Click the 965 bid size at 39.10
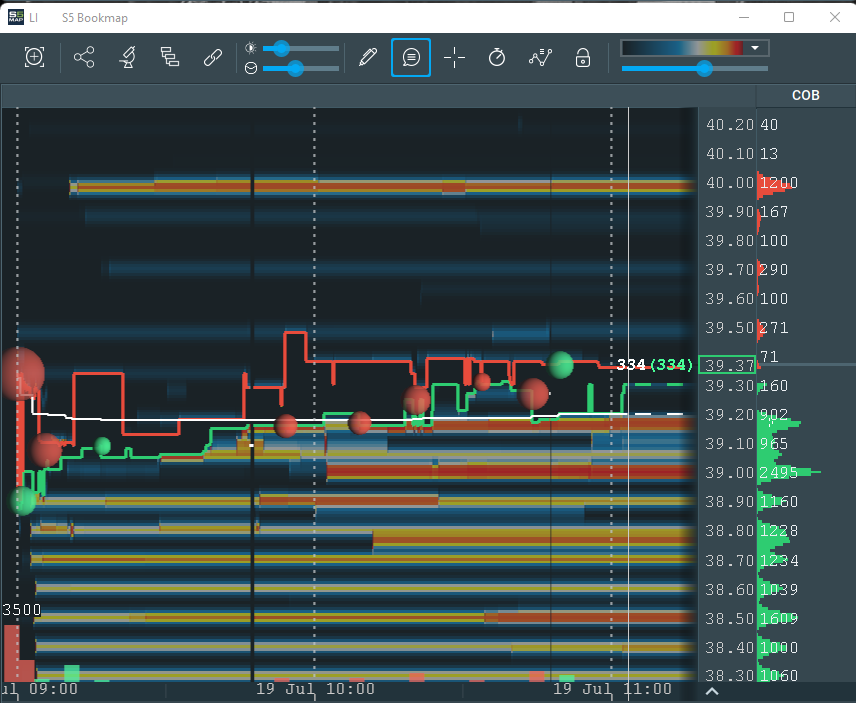The height and width of the screenshot is (703, 856). click(x=774, y=443)
